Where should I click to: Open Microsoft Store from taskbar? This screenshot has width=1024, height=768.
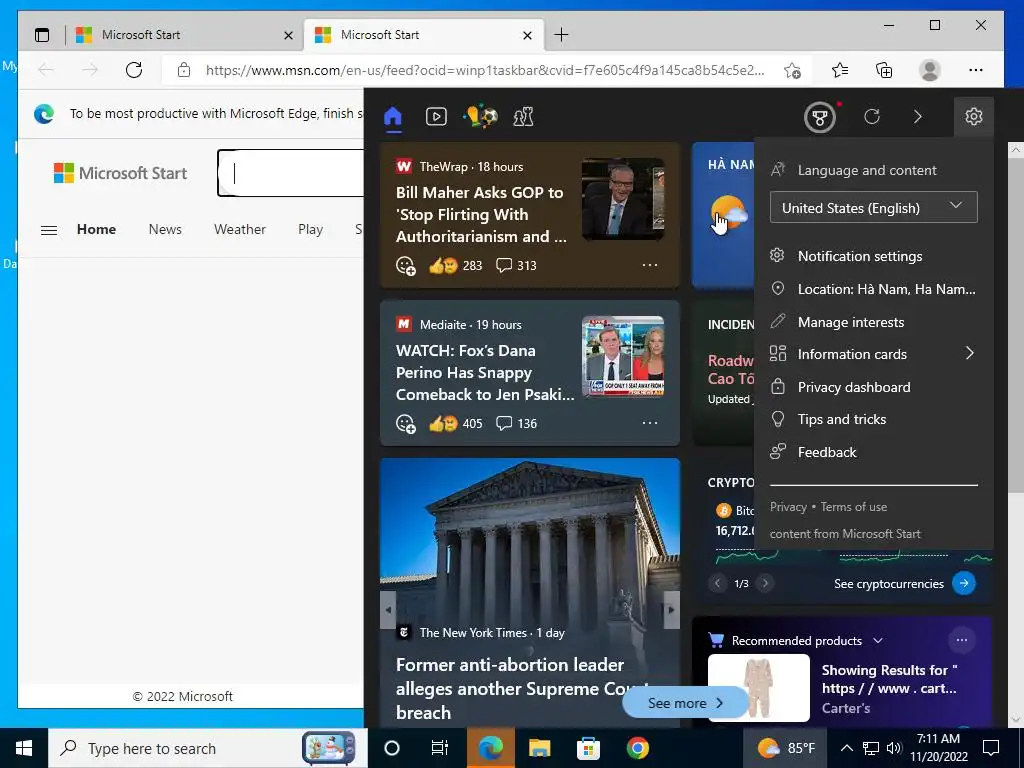click(x=588, y=748)
